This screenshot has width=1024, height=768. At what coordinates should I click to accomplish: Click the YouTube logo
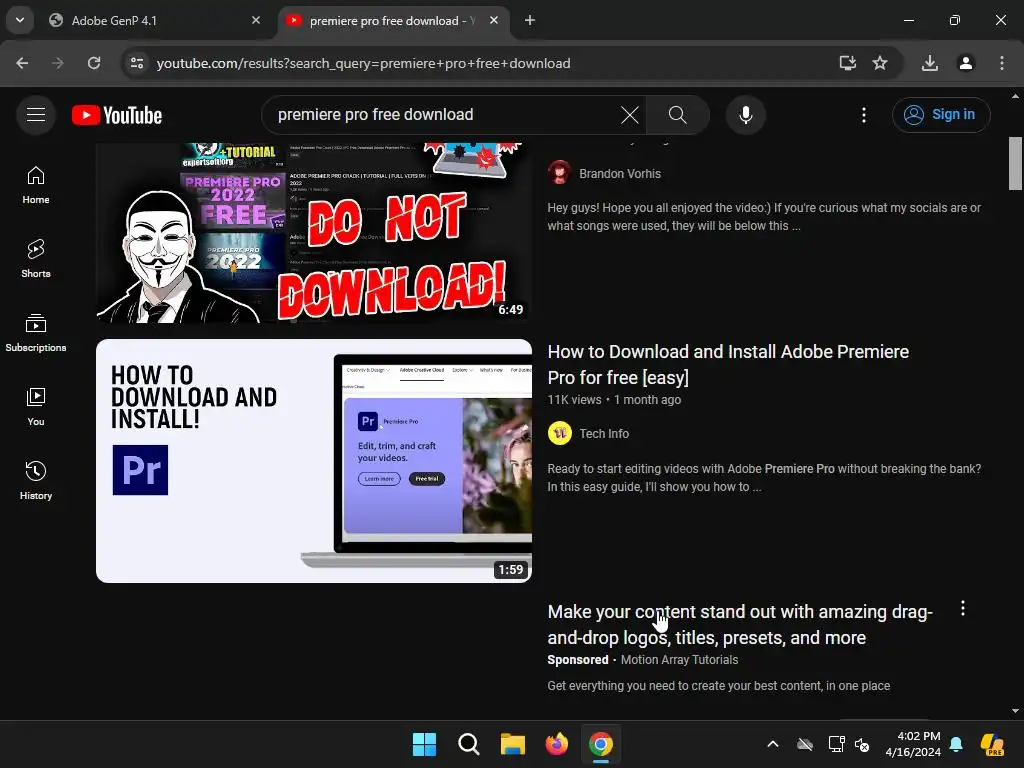pyautogui.click(x=117, y=115)
